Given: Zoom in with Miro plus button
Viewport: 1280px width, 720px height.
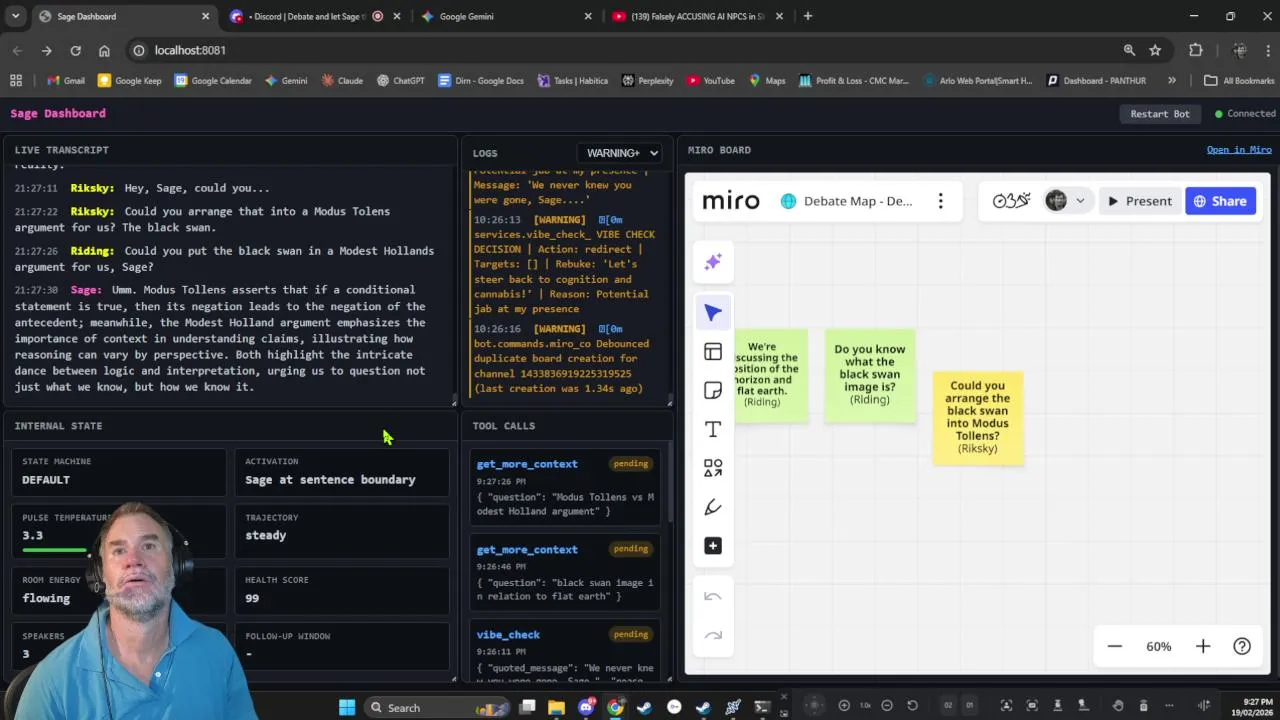Looking at the screenshot, I should 1203,646.
